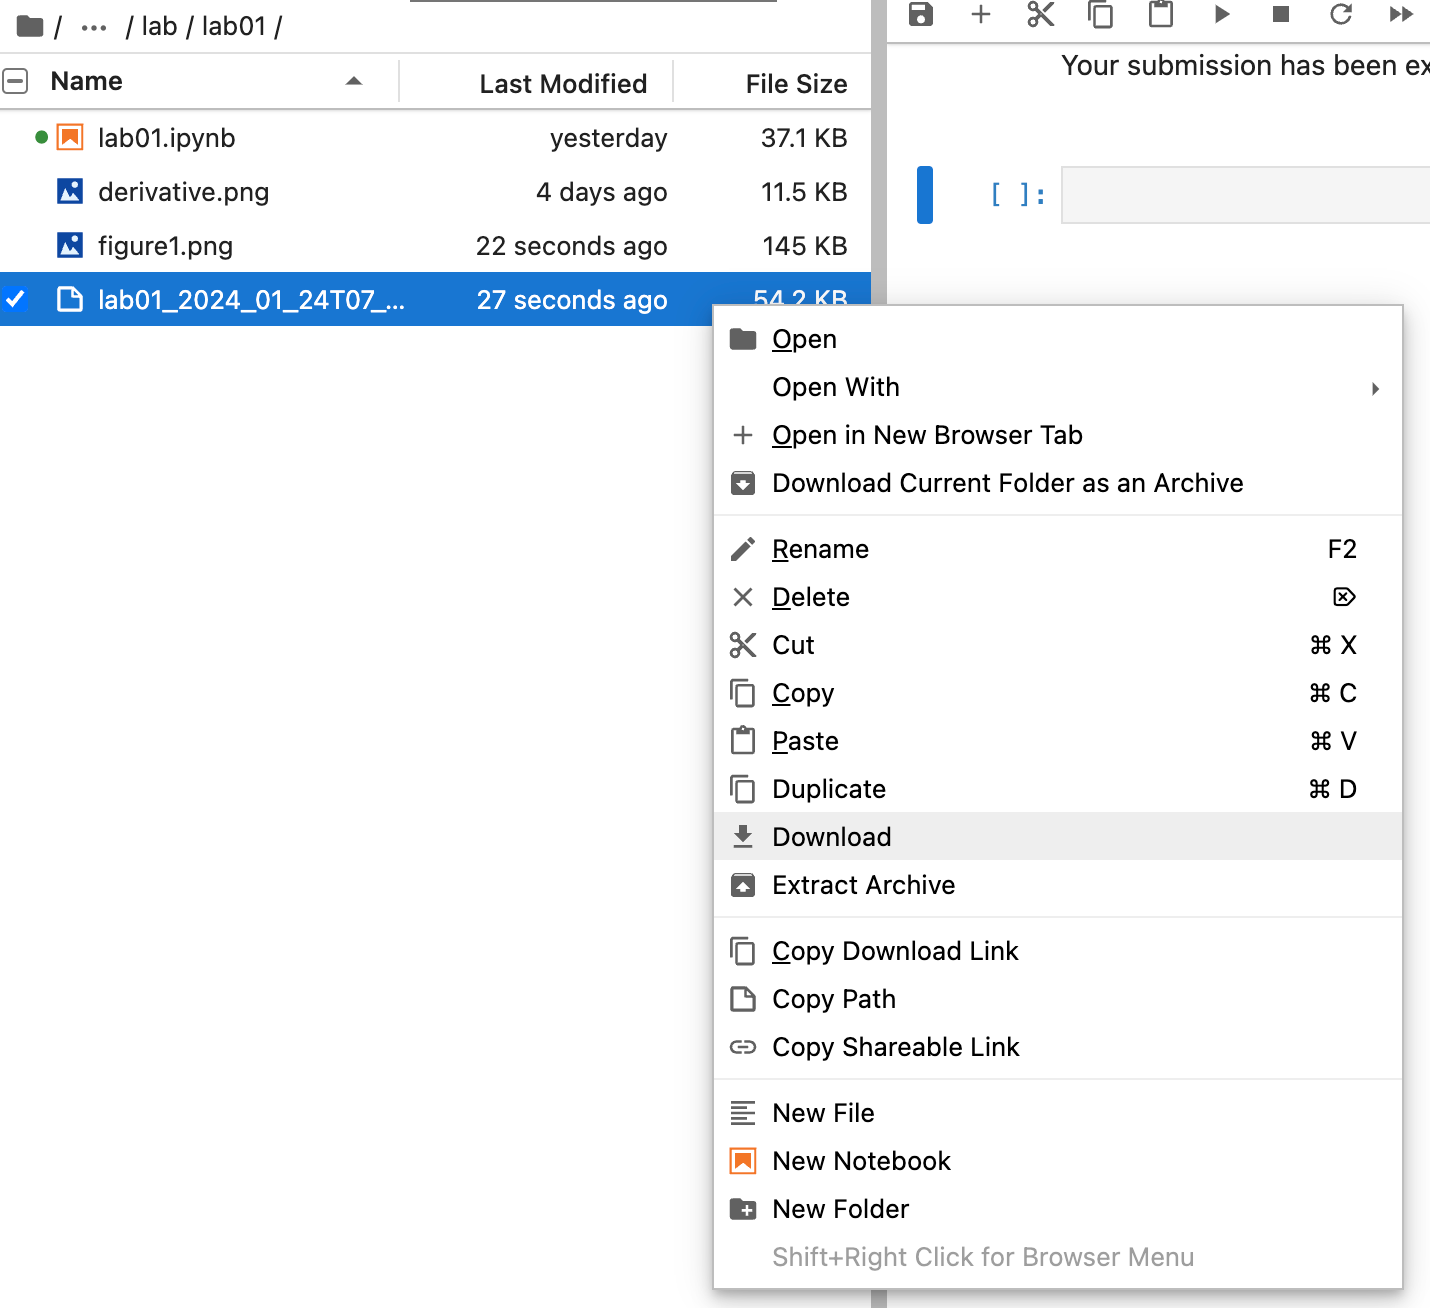
Task: Select the cut cells icon in notebook toolbar
Action: click(x=1040, y=15)
